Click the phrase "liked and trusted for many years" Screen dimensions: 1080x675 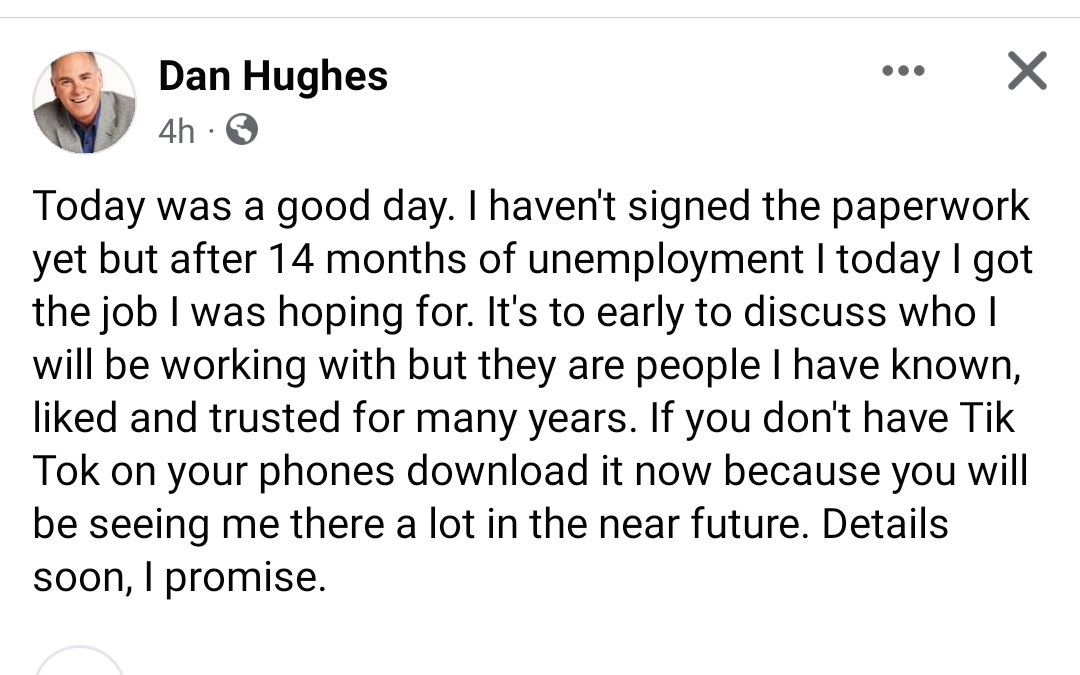click(x=331, y=418)
